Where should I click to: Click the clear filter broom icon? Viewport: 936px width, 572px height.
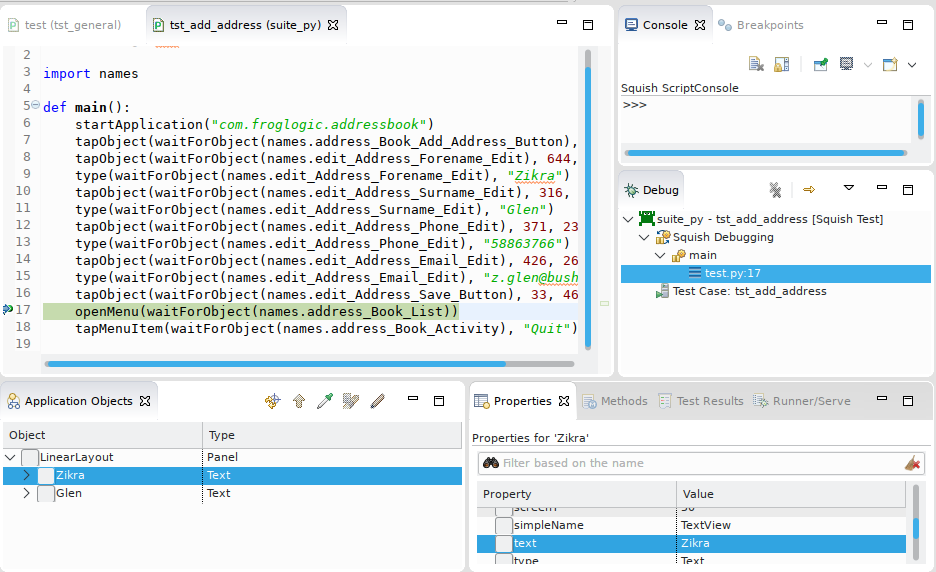coord(912,463)
